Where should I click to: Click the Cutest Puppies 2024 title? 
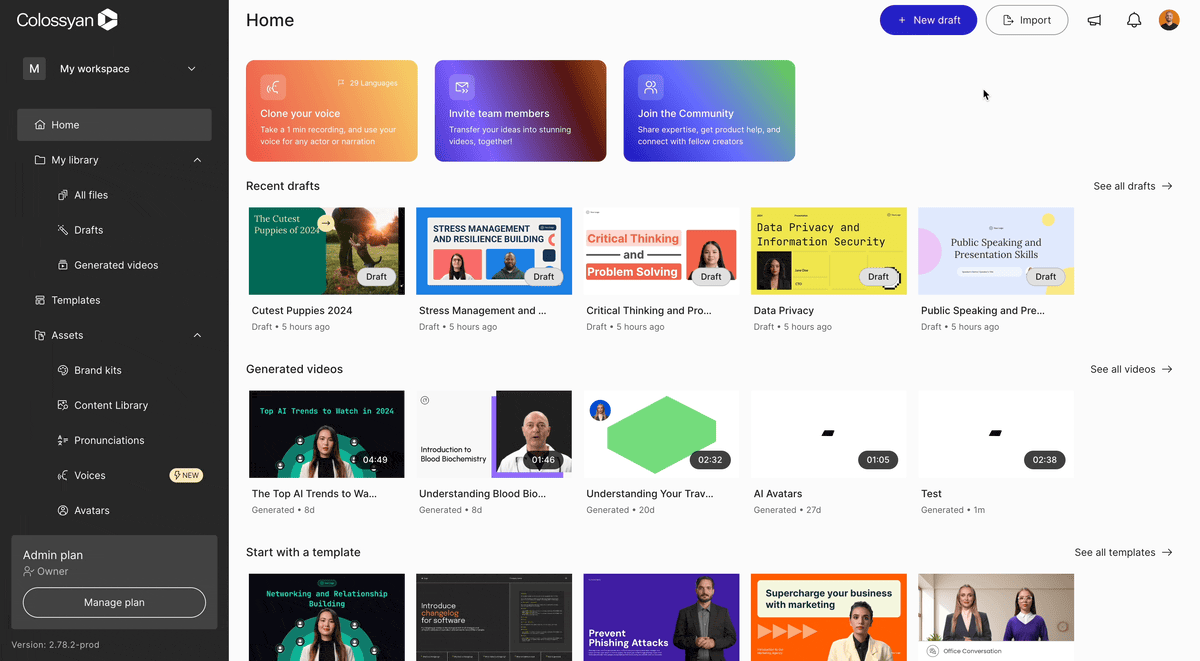[x=302, y=311]
